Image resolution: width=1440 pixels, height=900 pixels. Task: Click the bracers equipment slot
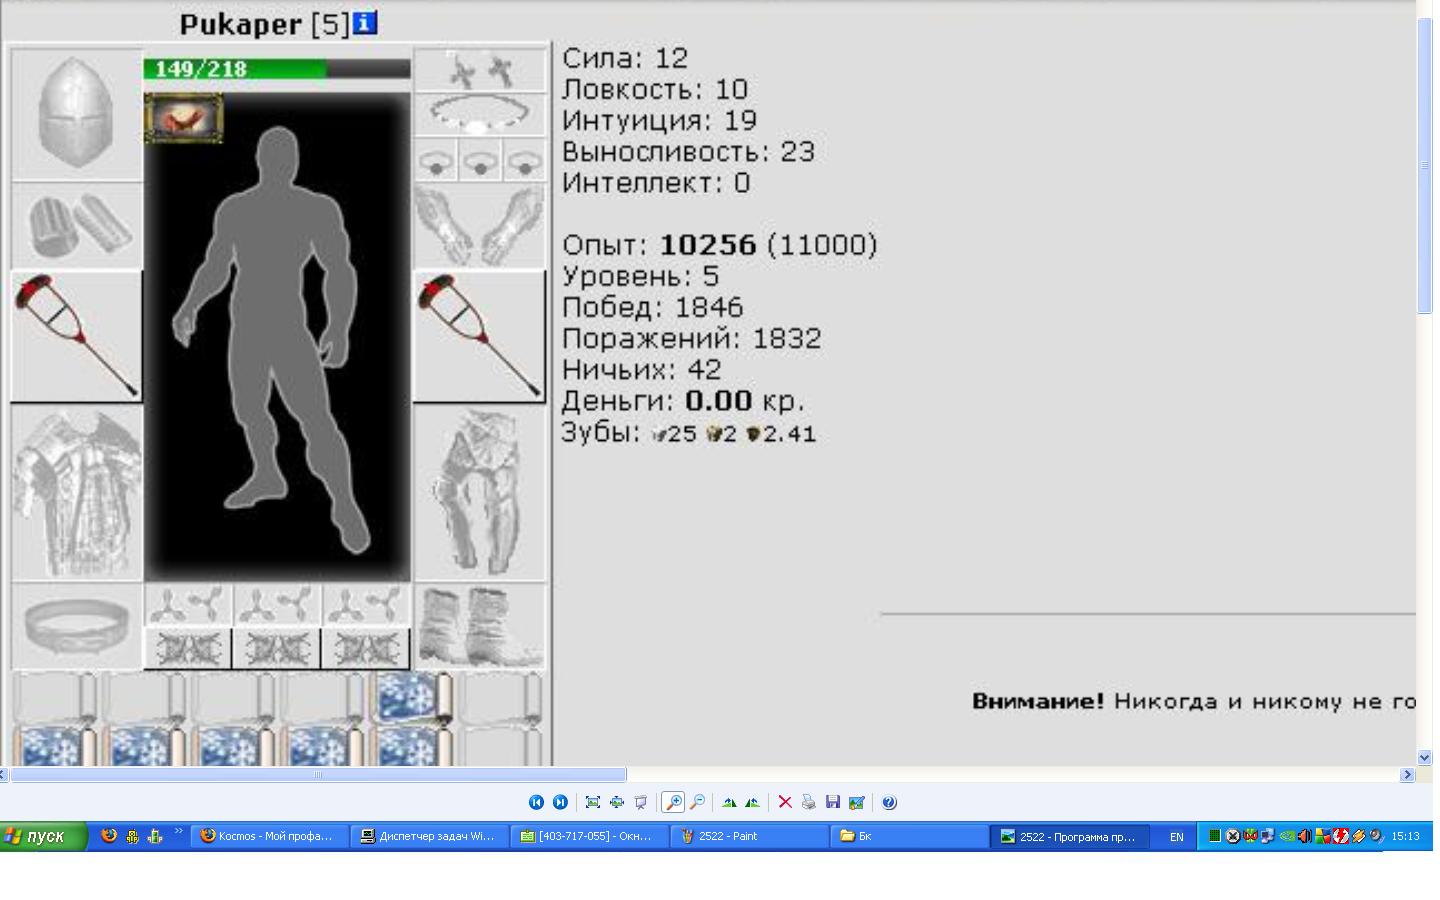(76, 225)
